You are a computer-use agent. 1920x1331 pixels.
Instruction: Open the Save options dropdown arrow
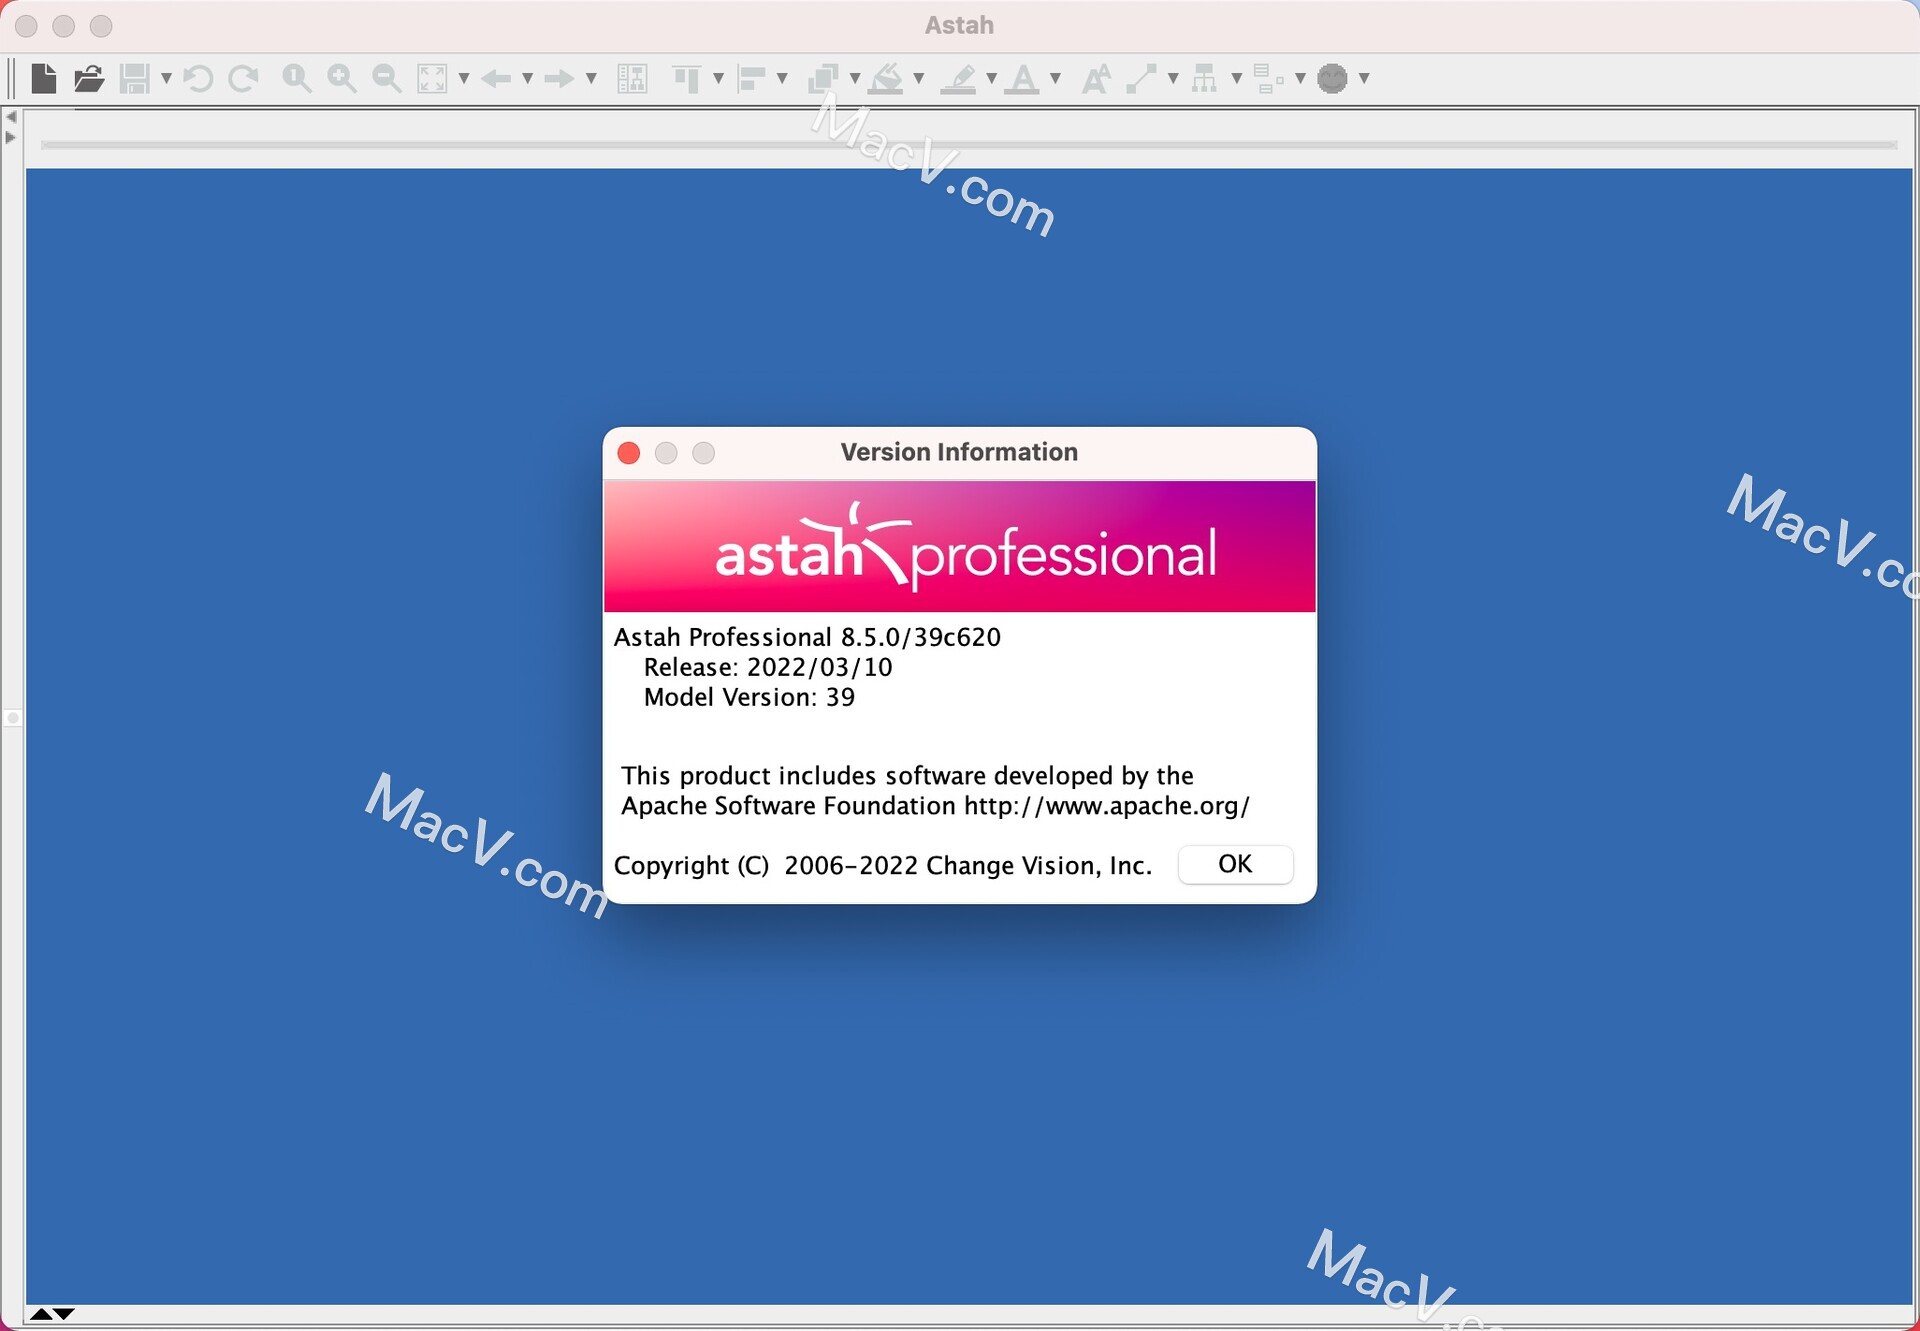click(x=166, y=78)
